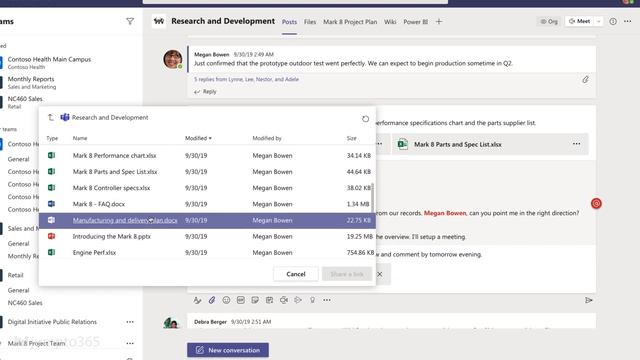
Task: Click the Schedule meeting icon in compose bar
Action: (x=269, y=300)
